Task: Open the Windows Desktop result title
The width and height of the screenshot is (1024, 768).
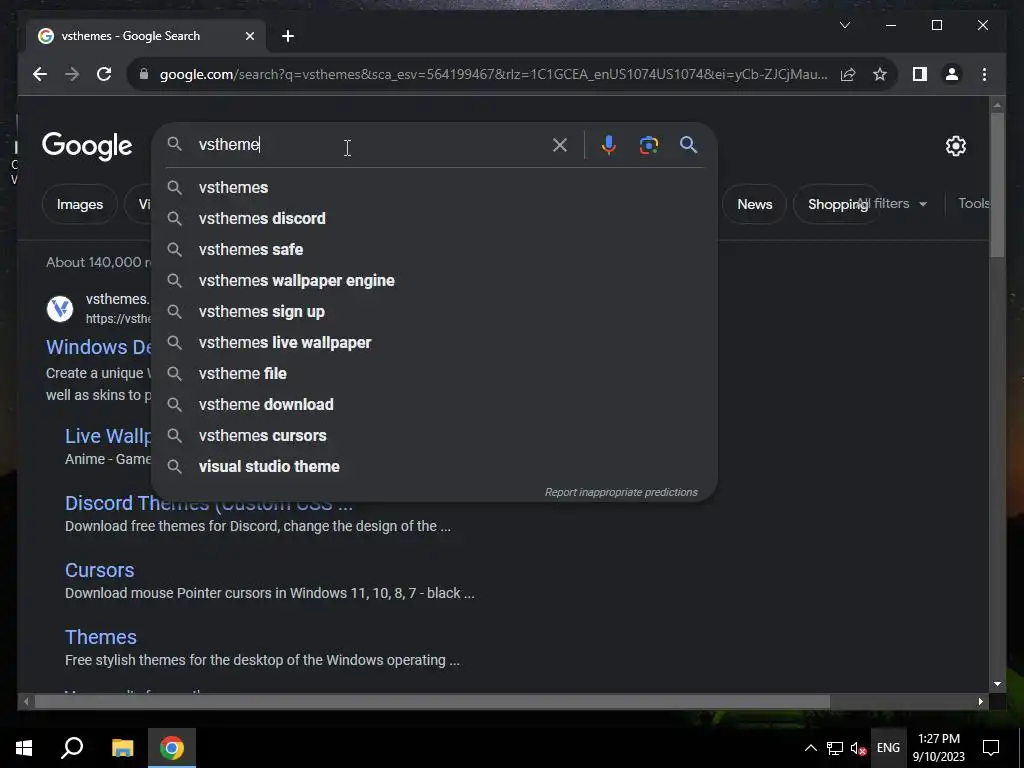Action: pyautogui.click(x=99, y=347)
